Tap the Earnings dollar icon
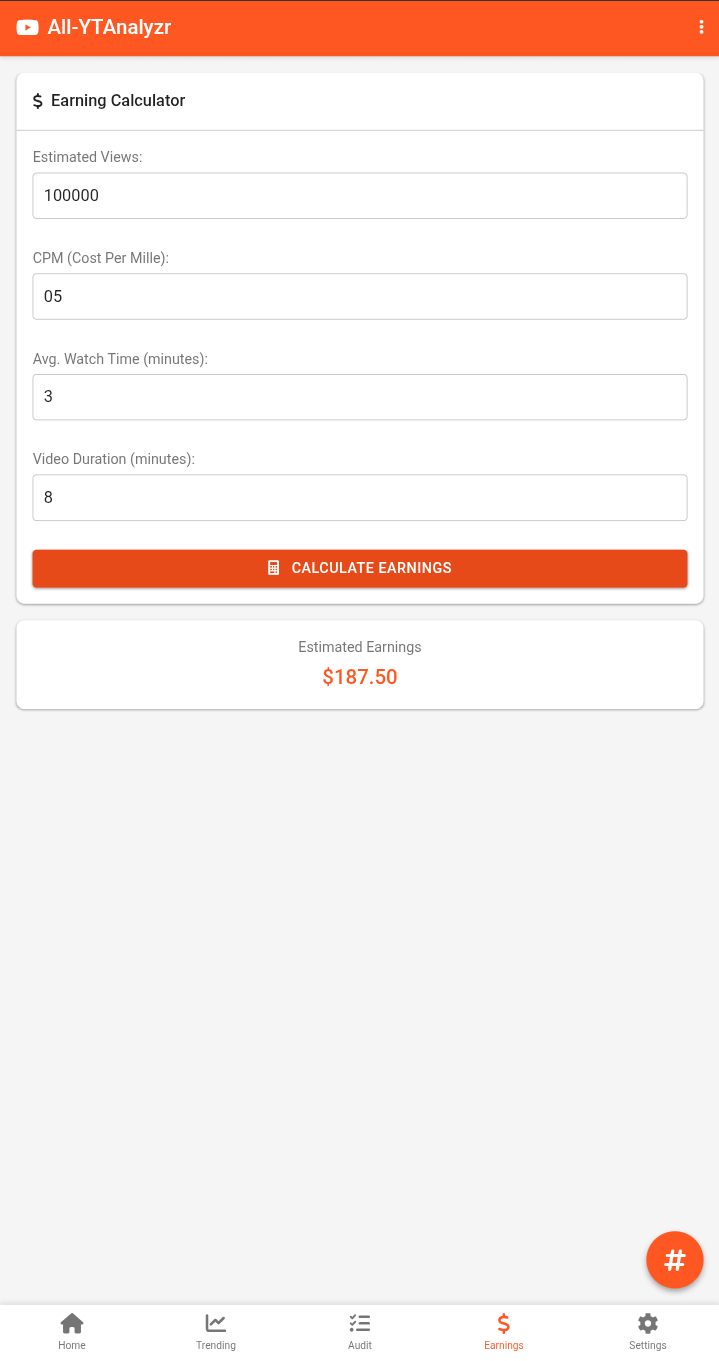This screenshot has width=719, height=1361. 504,1323
